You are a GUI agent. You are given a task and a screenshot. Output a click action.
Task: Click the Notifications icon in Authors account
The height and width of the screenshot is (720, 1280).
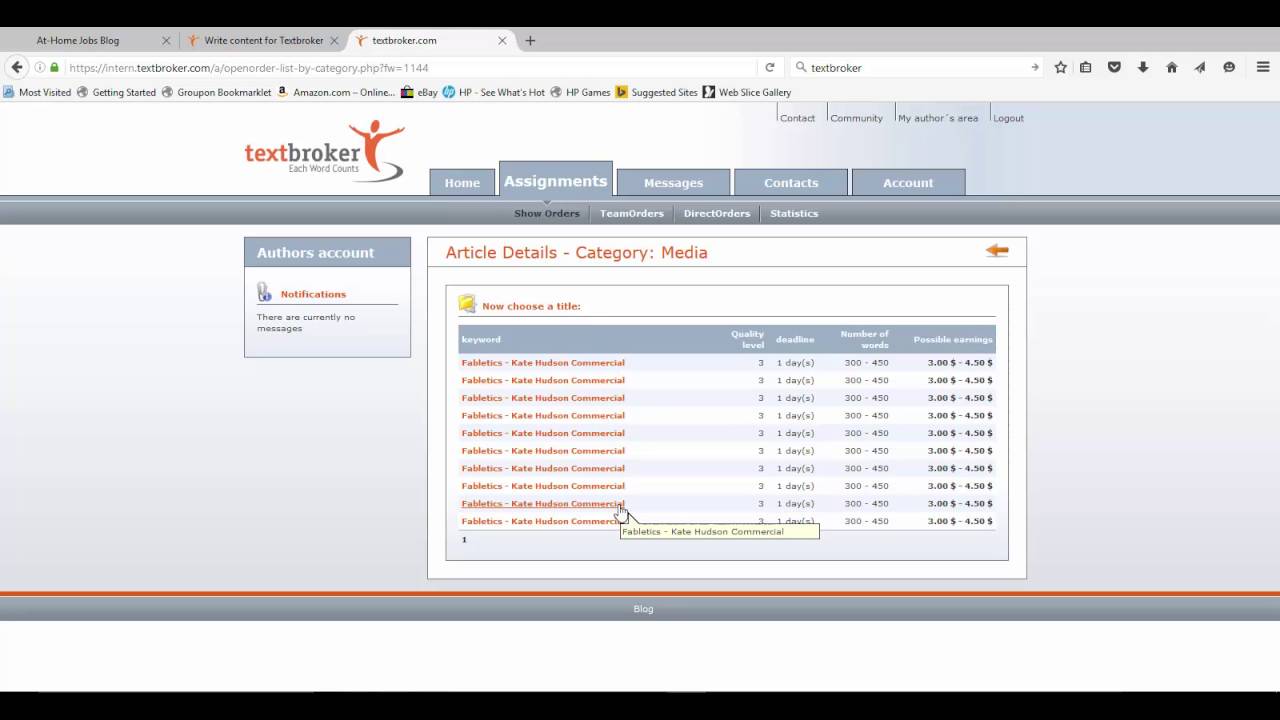tap(264, 292)
